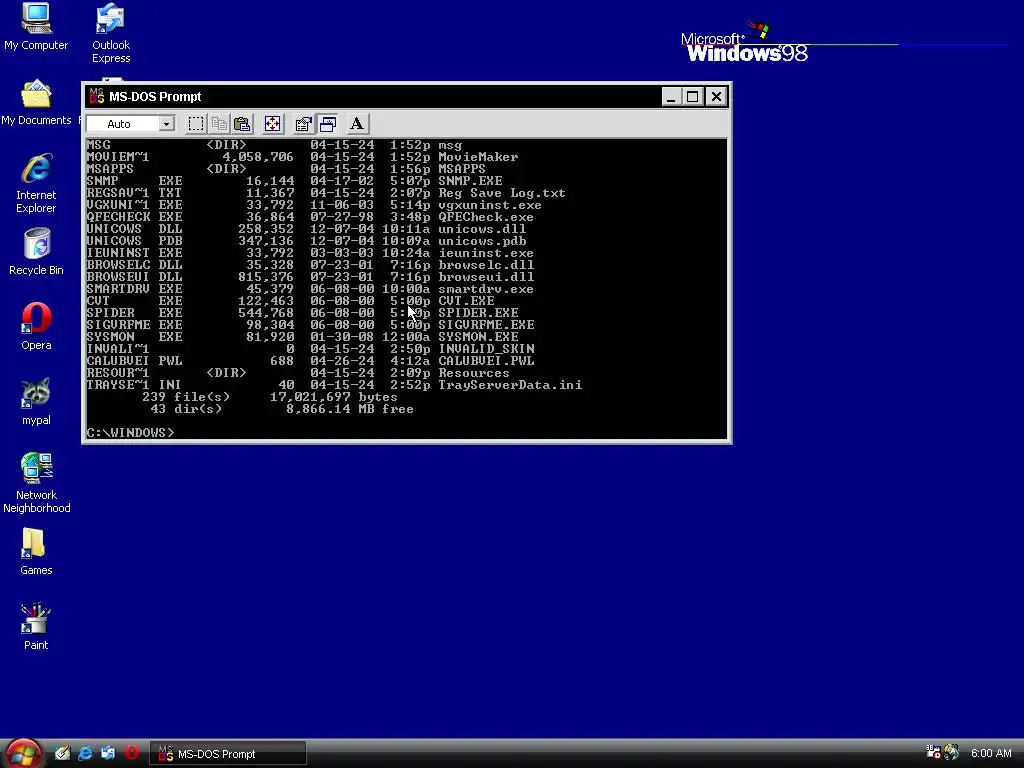The image size is (1024, 768).
Task: Open Properties toolbar icon in MS-DOS Prompt
Action: [x=303, y=124]
